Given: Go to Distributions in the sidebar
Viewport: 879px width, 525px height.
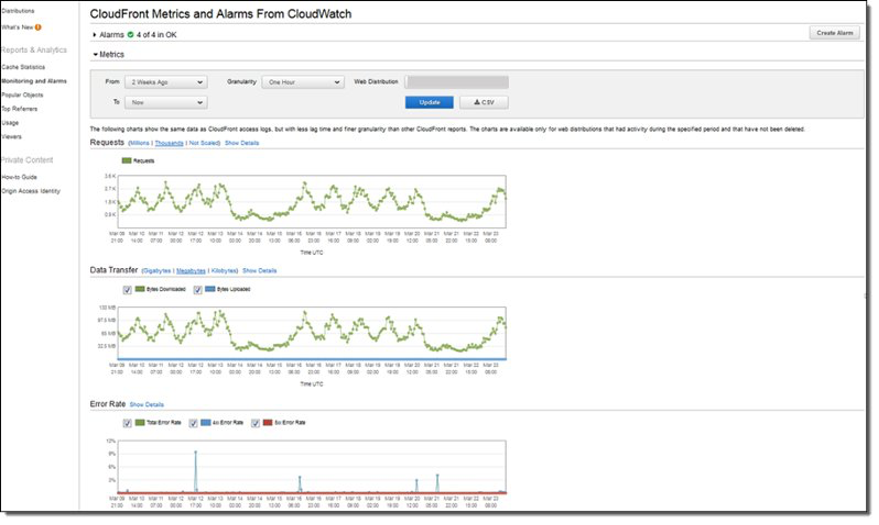Looking at the screenshot, I should pyautogui.click(x=17, y=11).
